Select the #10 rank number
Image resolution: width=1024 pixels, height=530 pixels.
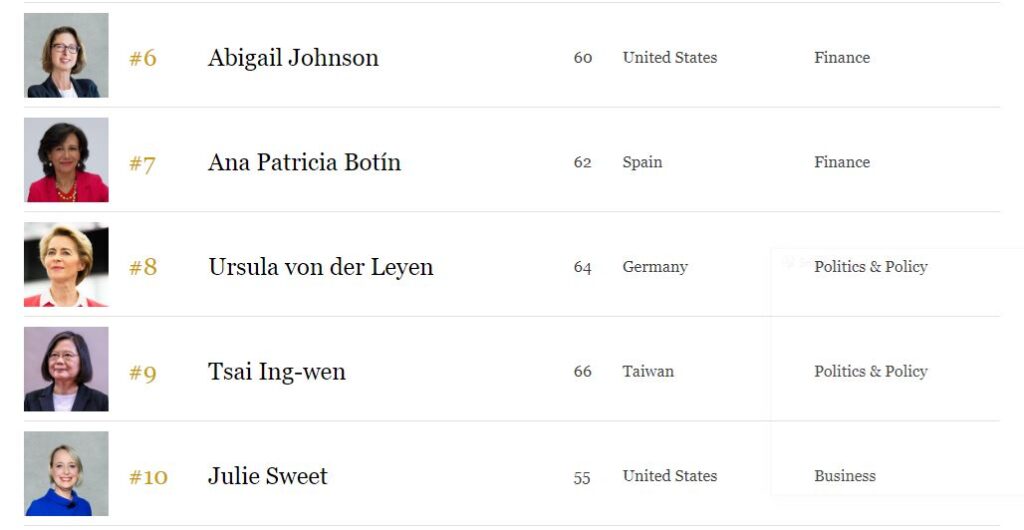point(148,476)
